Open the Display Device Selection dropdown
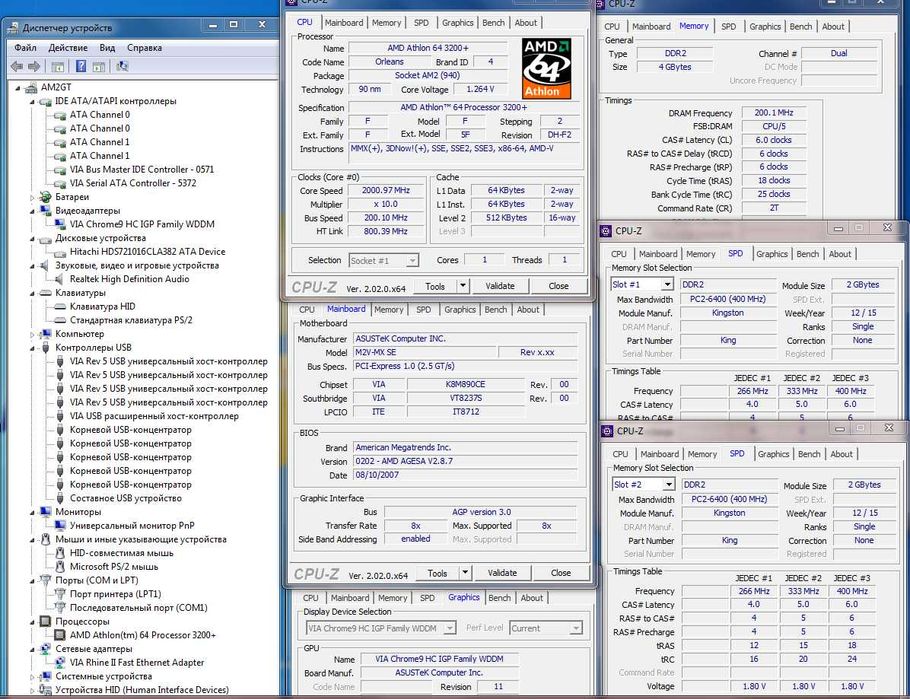Image resolution: width=910 pixels, height=699 pixels. pos(450,628)
